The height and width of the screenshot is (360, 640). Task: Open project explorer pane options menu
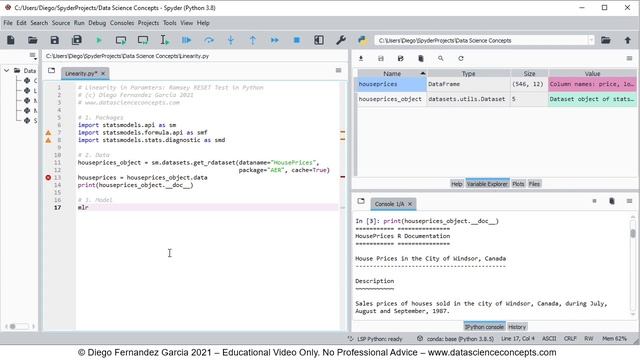[33, 56]
